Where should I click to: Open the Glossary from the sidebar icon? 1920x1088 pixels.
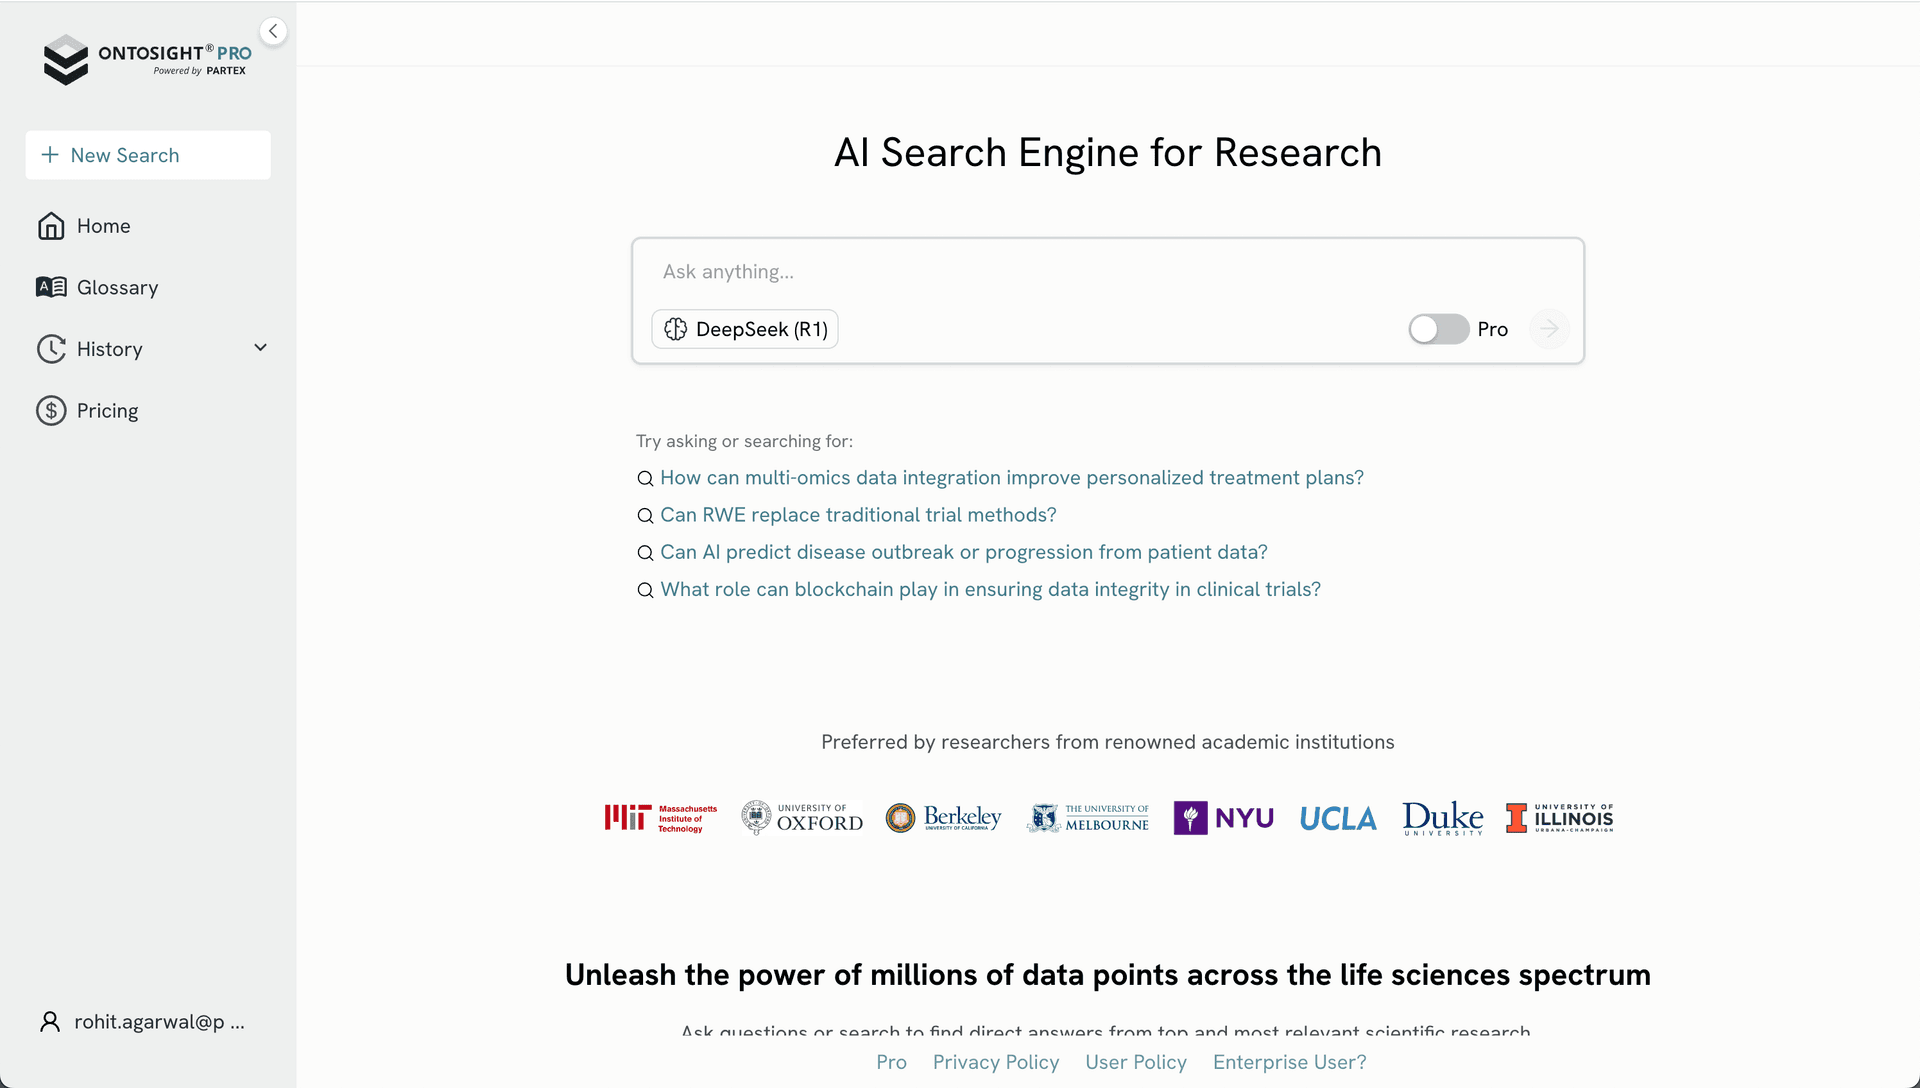pyautogui.click(x=51, y=287)
